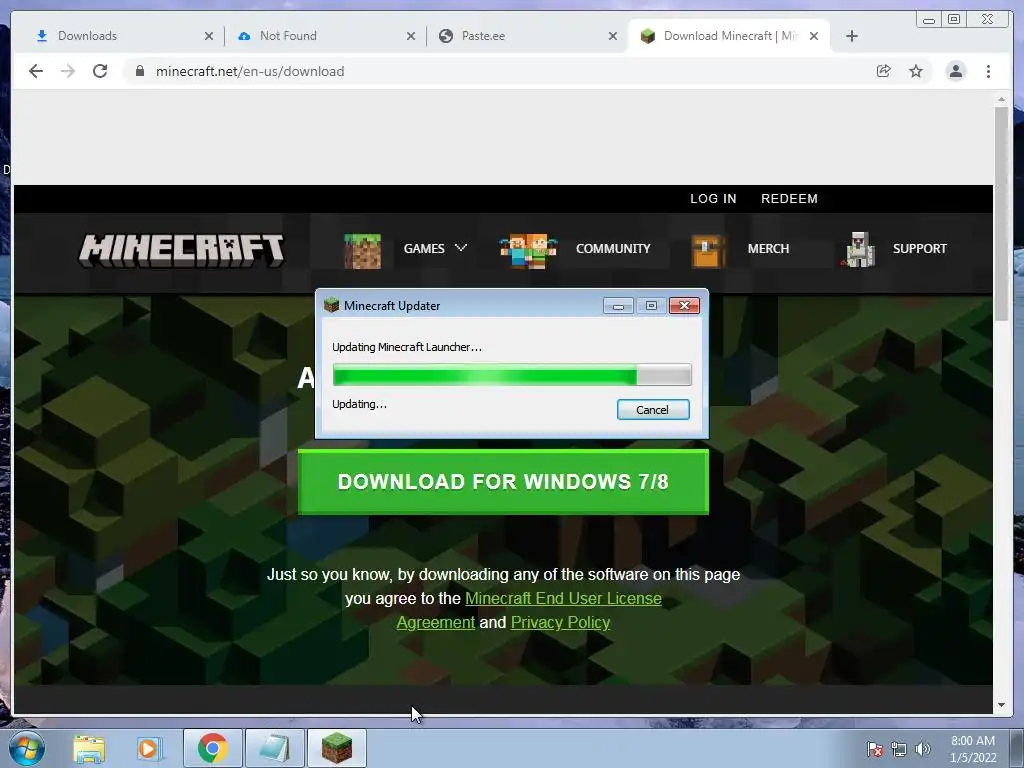This screenshot has width=1024, height=768.
Task: Open the COMMUNITY menu
Action: (613, 249)
